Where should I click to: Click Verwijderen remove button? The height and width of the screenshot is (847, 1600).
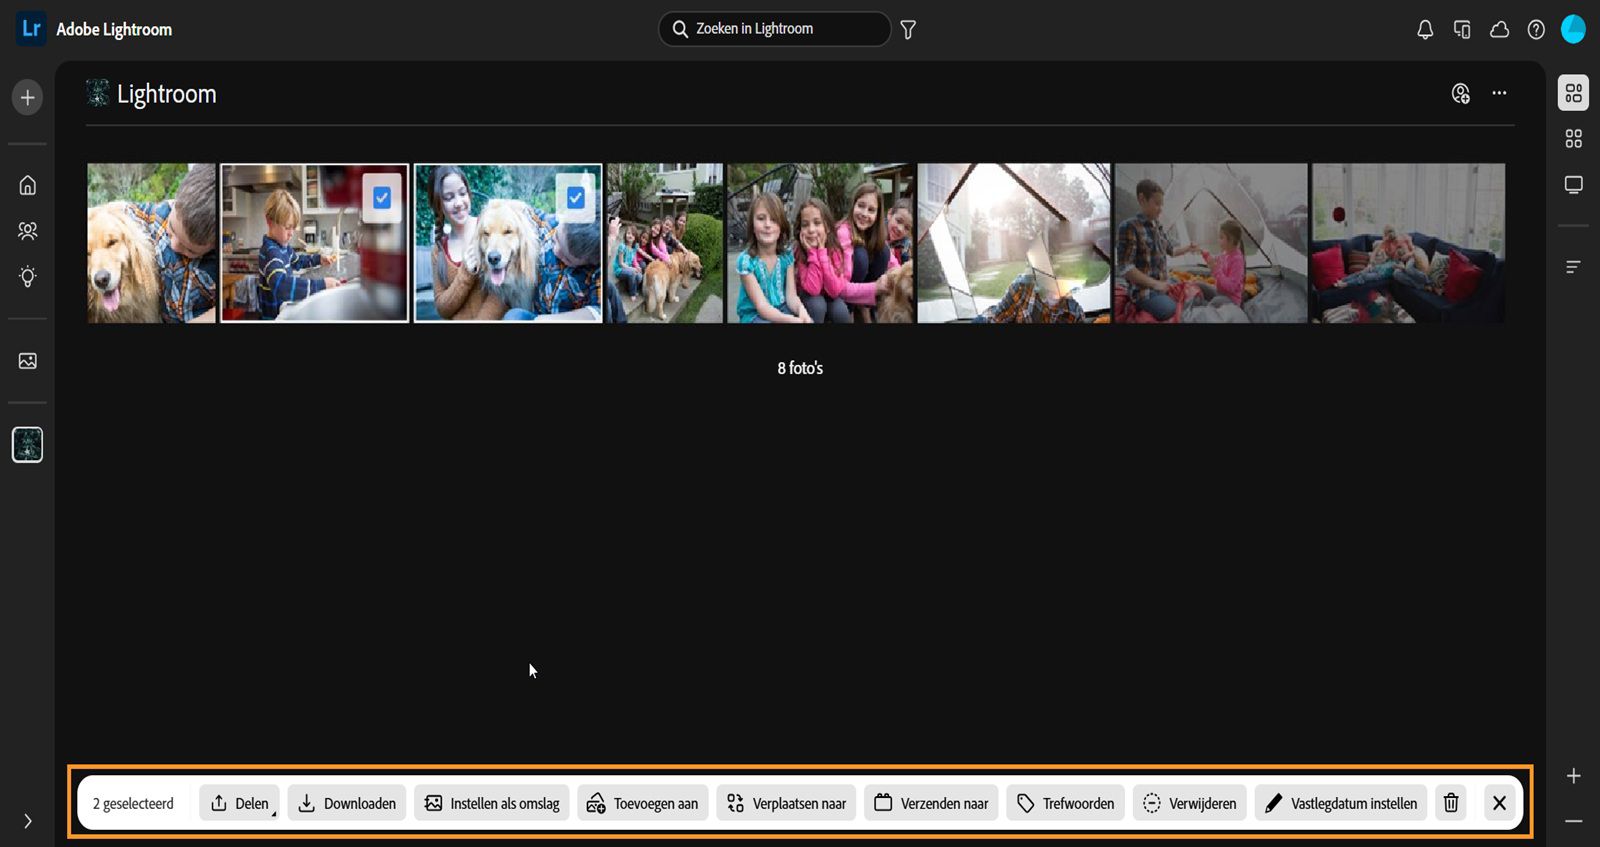pos(1190,803)
